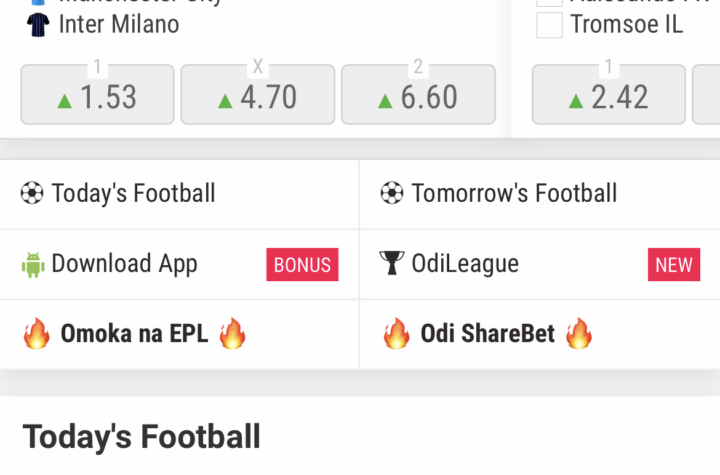Click soccer ball icon beside Tomorrow's Football
The width and height of the screenshot is (720, 475).
pyautogui.click(x=392, y=193)
